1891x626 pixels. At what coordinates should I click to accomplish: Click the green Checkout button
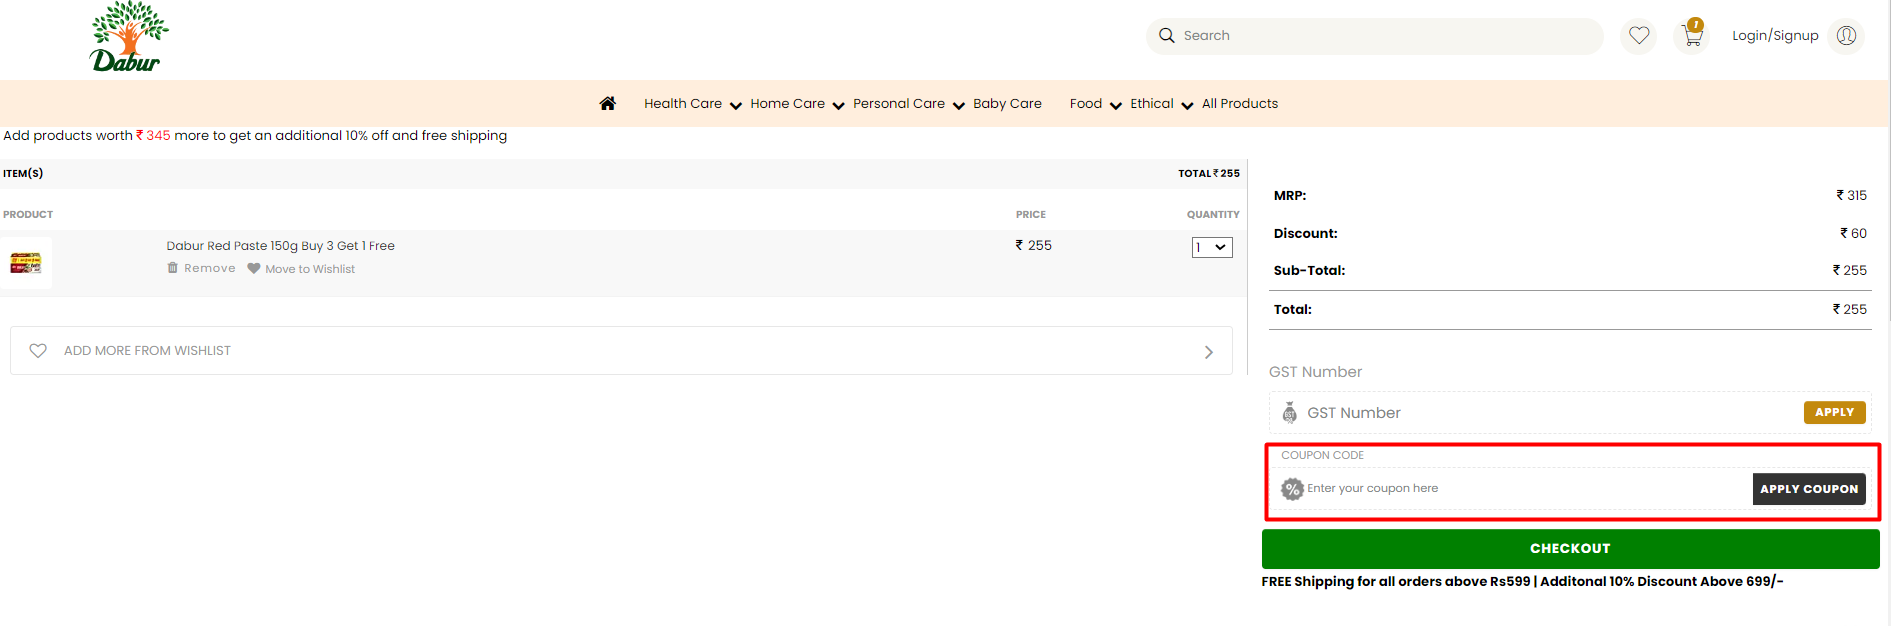(x=1570, y=549)
